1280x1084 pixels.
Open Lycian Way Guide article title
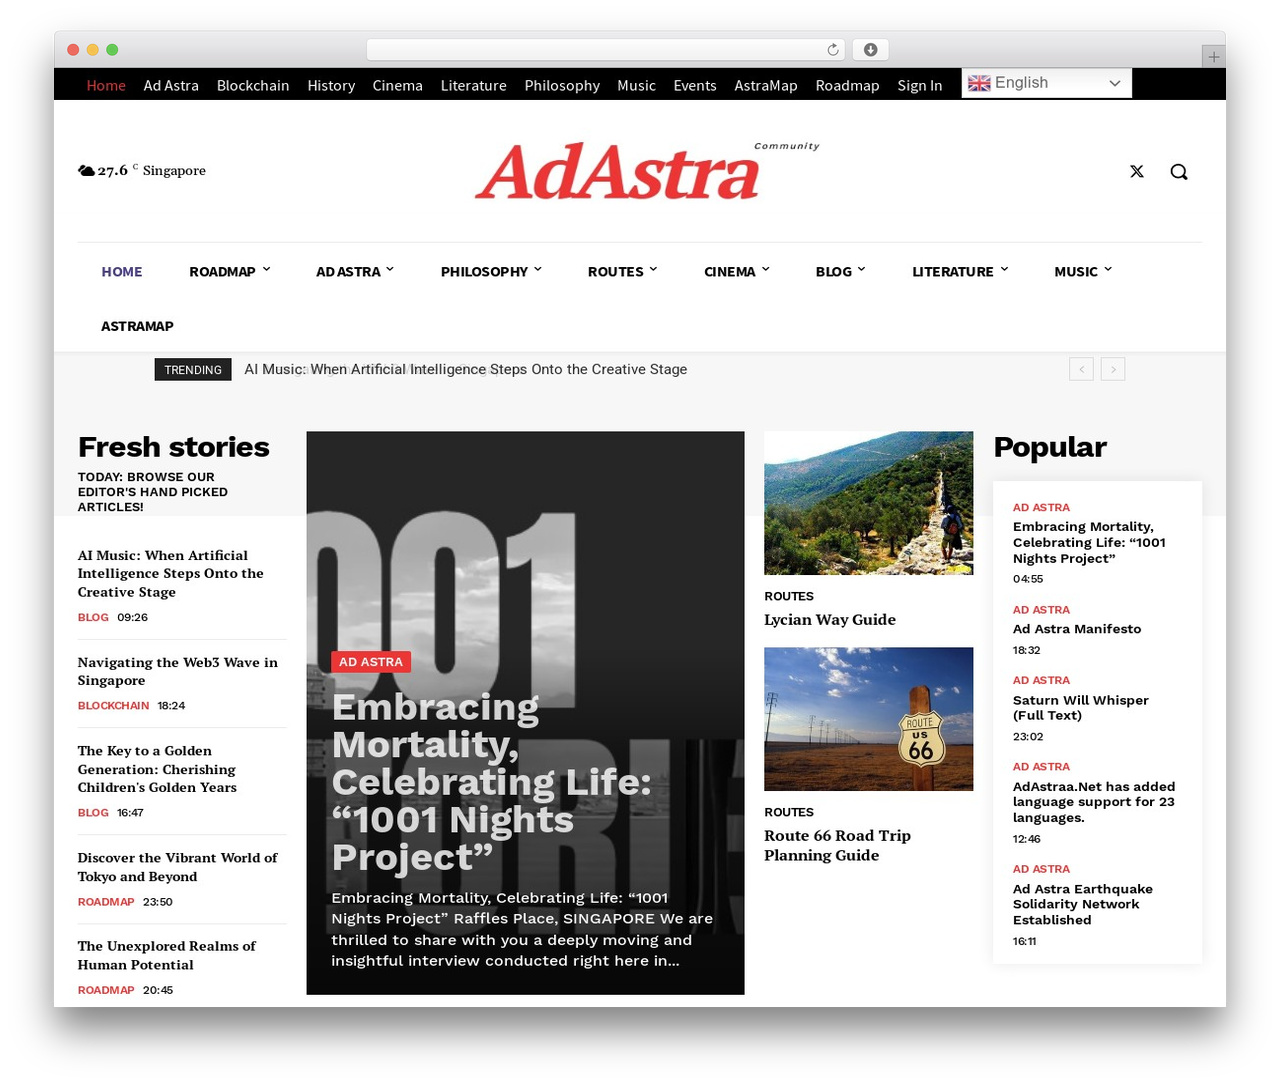point(830,620)
